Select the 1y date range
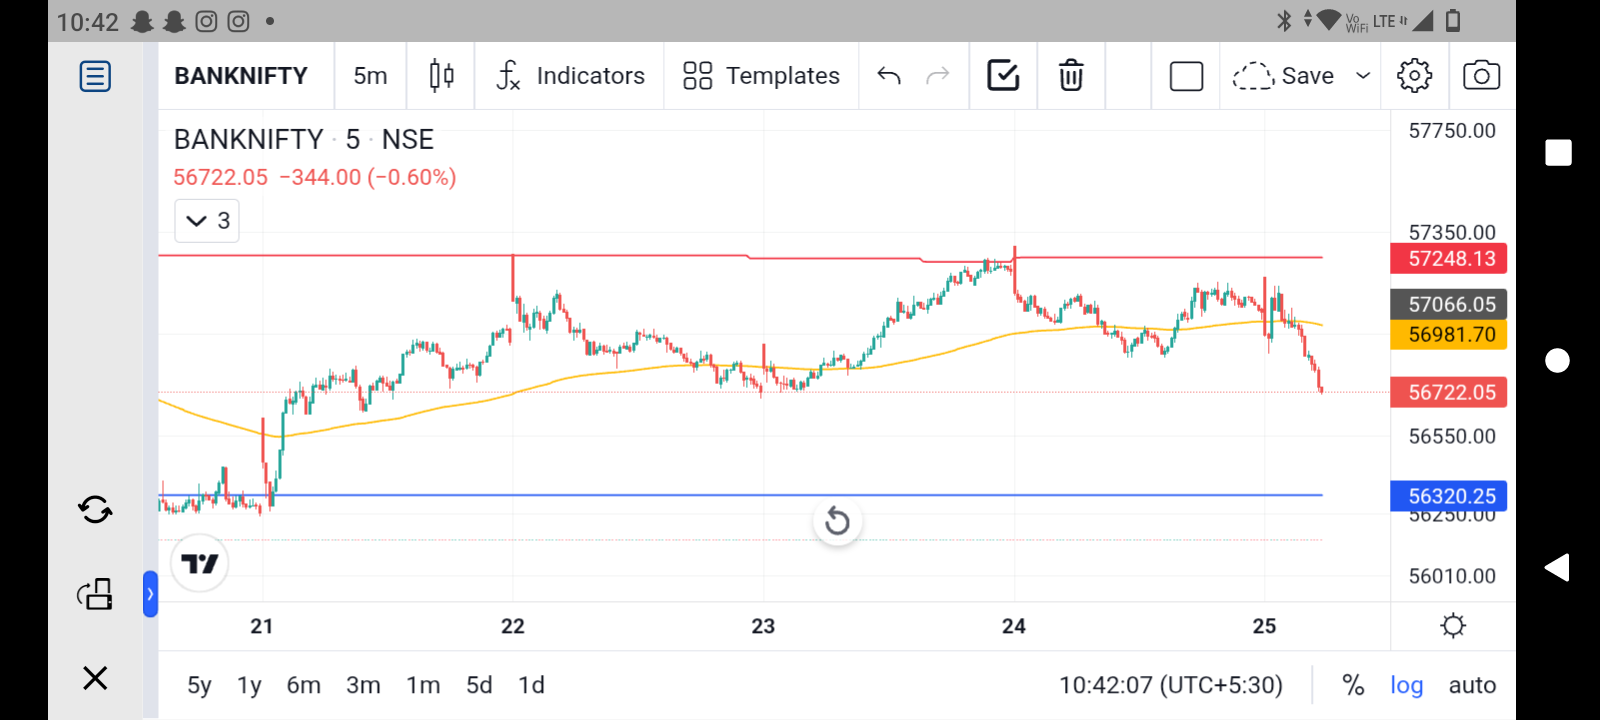The width and height of the screenshot is (1600, 720). (x=249, y=685)
